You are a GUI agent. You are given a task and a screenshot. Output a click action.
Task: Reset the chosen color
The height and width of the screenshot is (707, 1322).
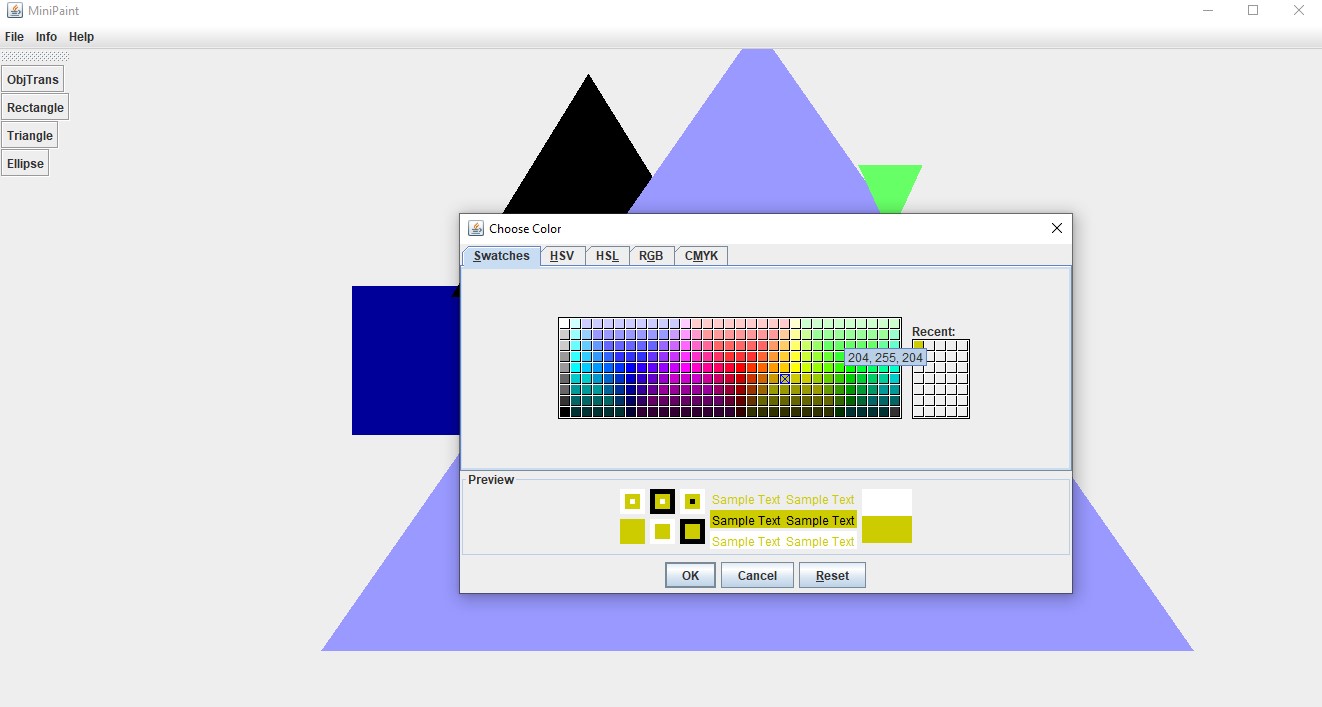click(832, 575)
